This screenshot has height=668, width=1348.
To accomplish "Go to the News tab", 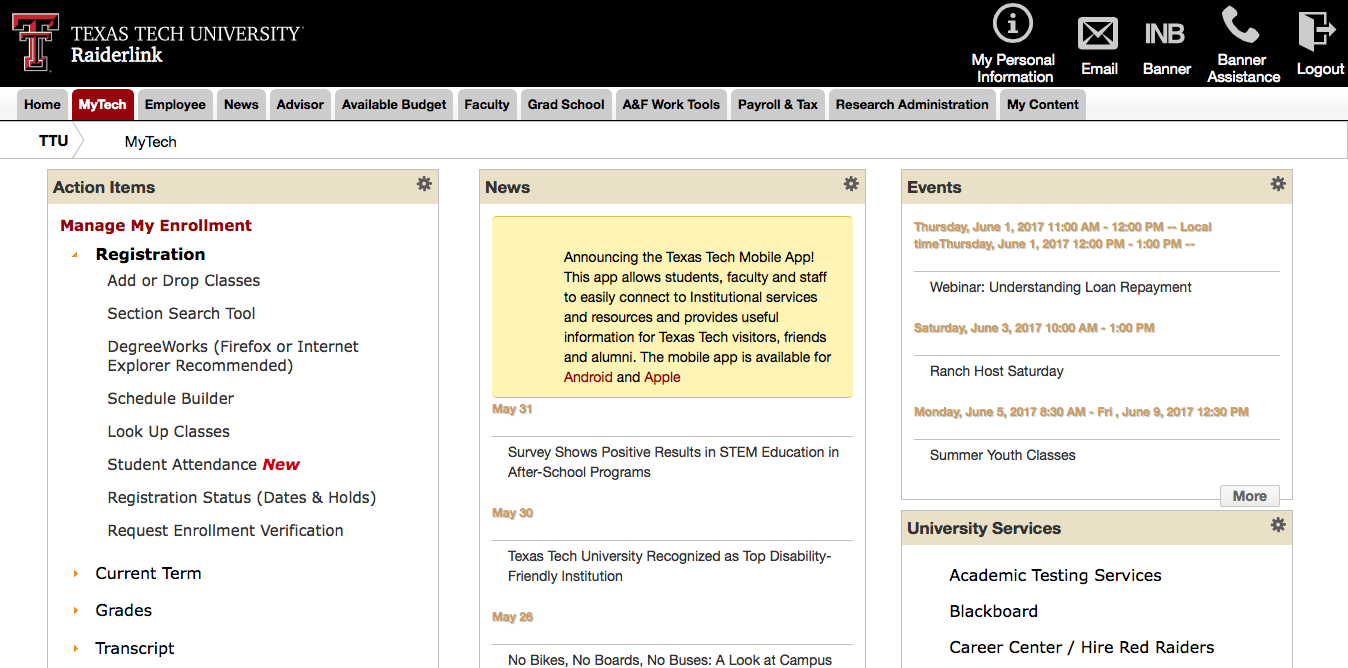I will [241, 105].
